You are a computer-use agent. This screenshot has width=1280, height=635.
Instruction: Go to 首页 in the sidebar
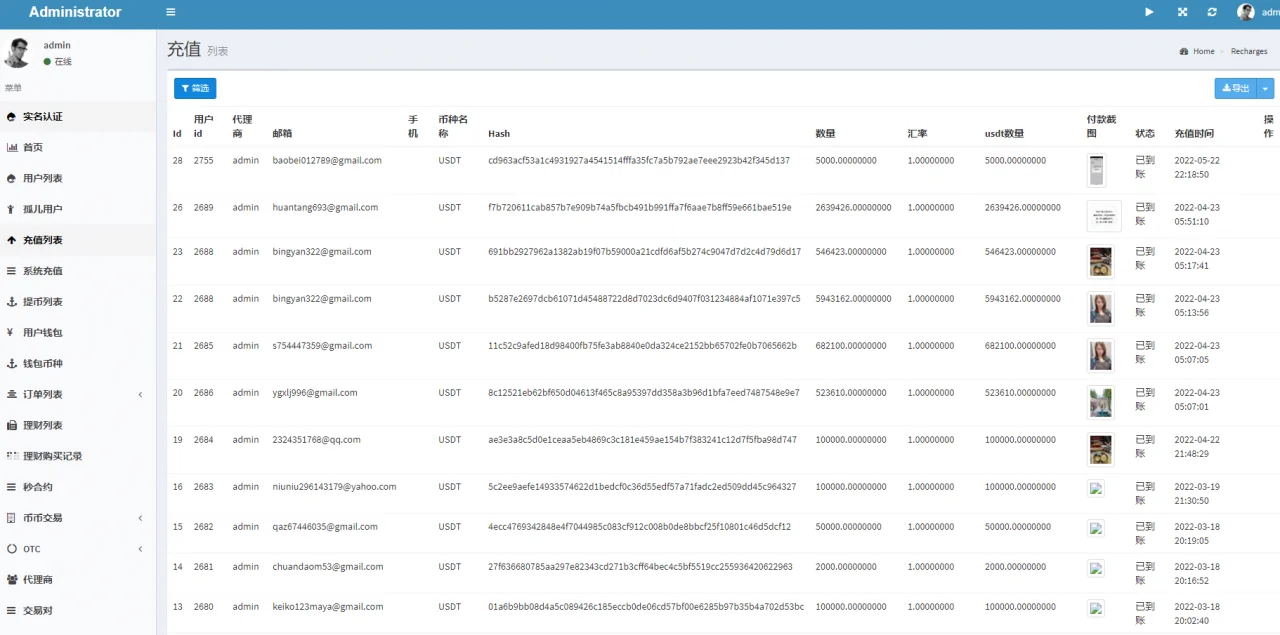(x=33, y=148)
